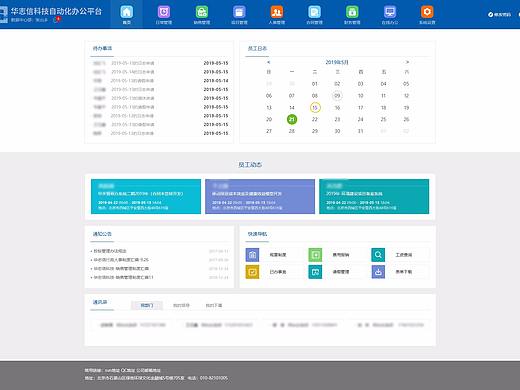The width and height of the screenshot is (520, 390).
Task: Open the purple clock daily management icon
Action: 164,12
